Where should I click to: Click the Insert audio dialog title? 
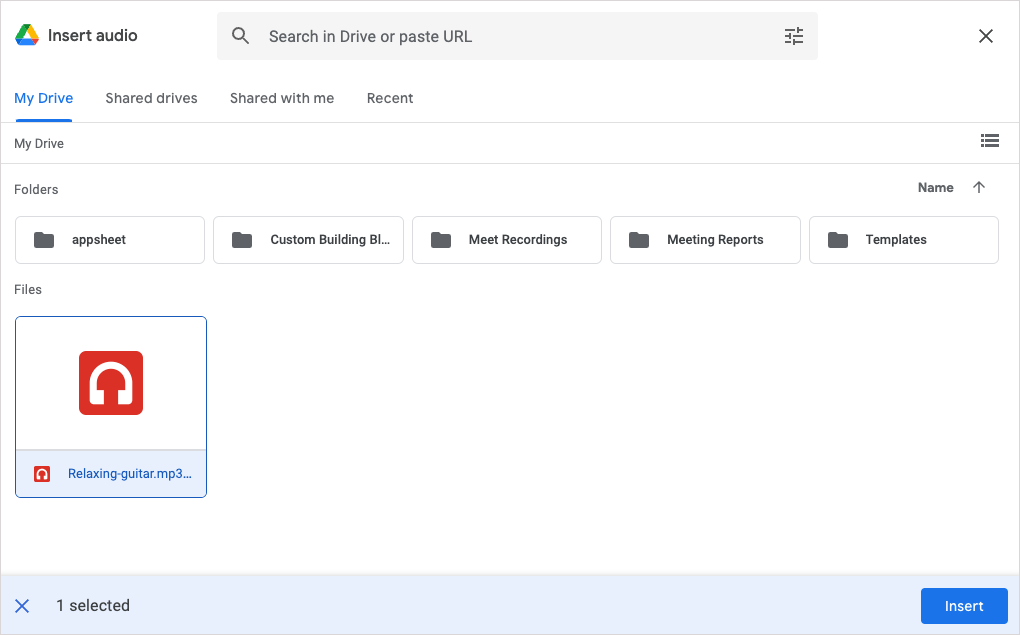(92, 35)
